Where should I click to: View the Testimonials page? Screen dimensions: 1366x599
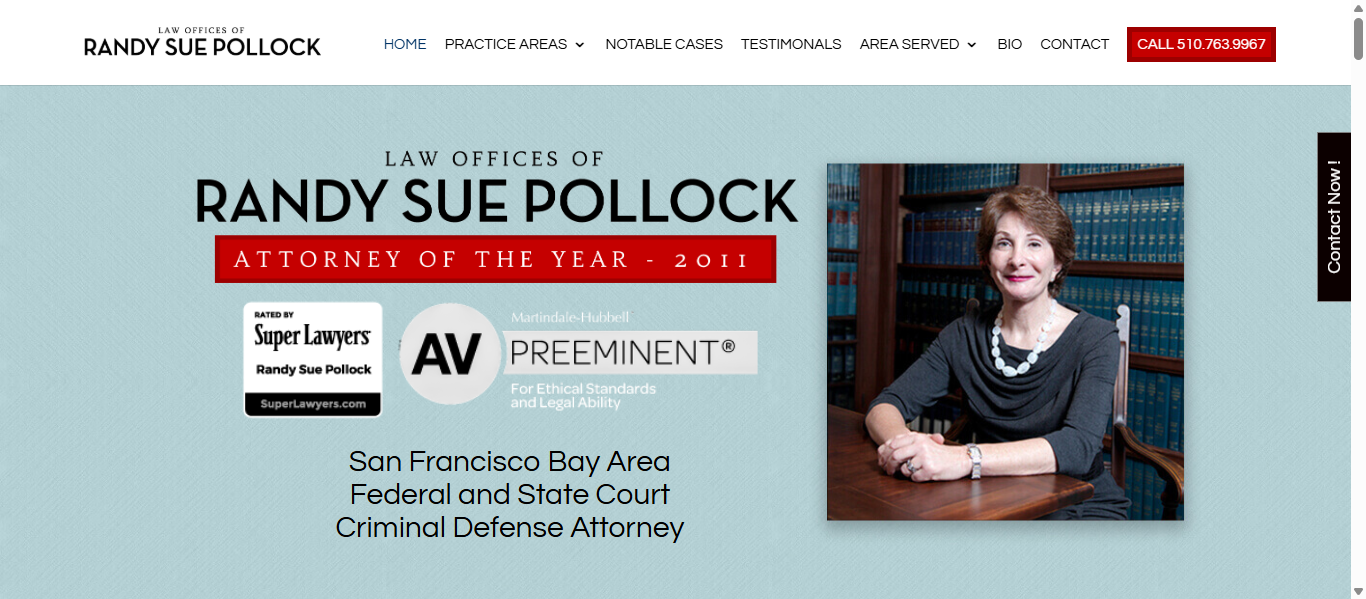click(x=791, y=44)
